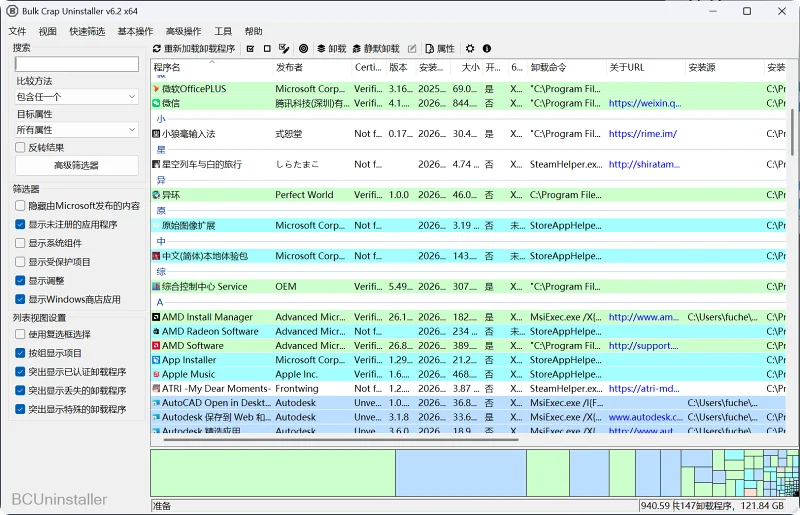Enable the 使用复选框选择 checkbox
The image size is (800, 515).
20,334
